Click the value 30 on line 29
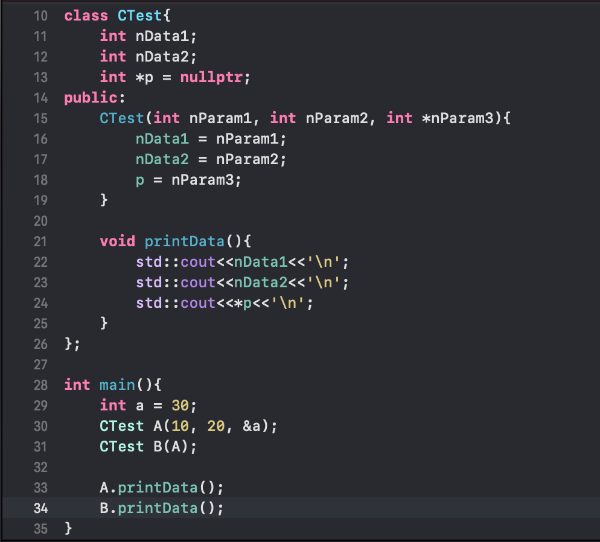This screenshot has height=542, width=600. pos(180,406)
